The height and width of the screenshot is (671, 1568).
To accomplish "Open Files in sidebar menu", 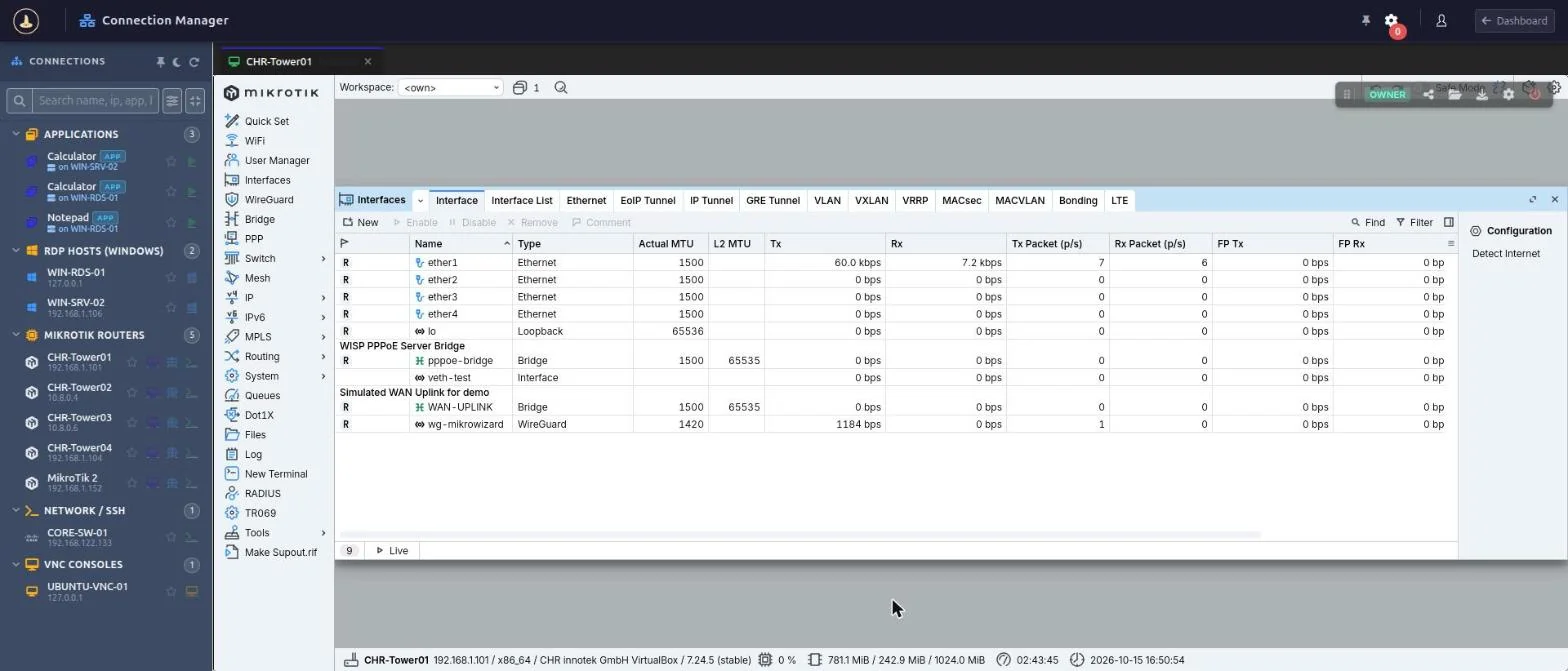I will click(255, 435).
